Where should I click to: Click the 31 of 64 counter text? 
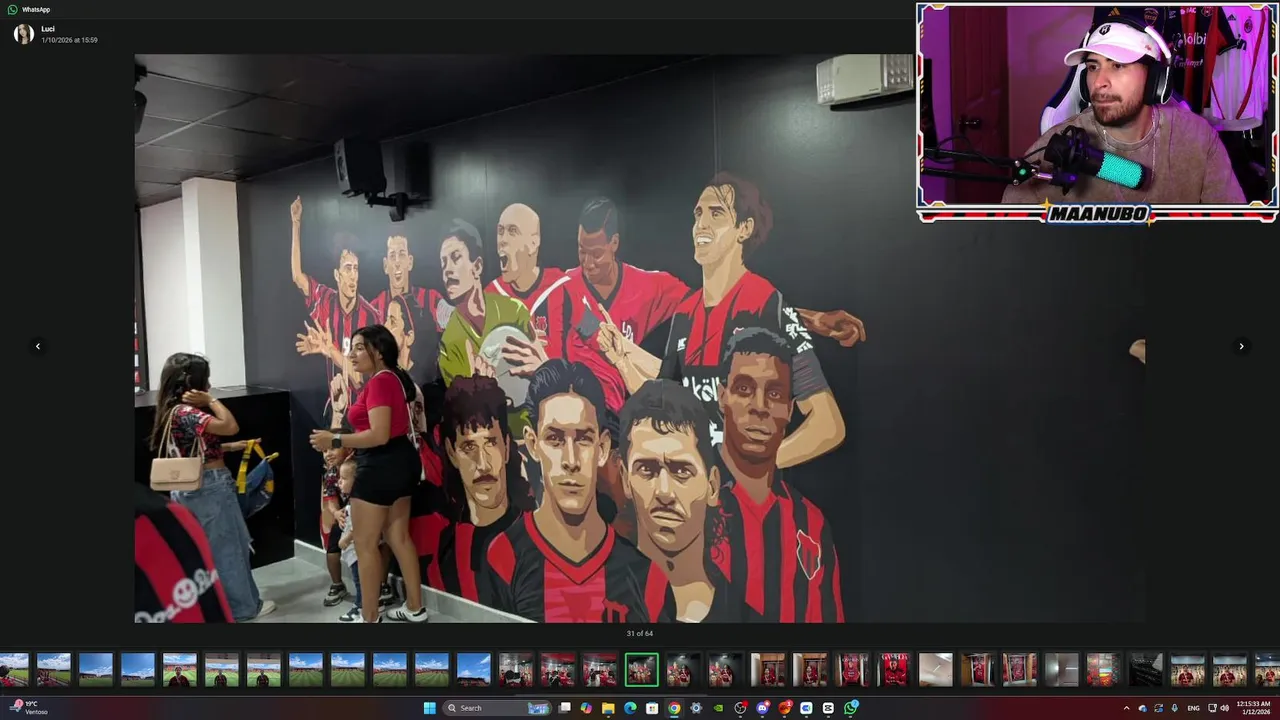(x=640, y=633)
